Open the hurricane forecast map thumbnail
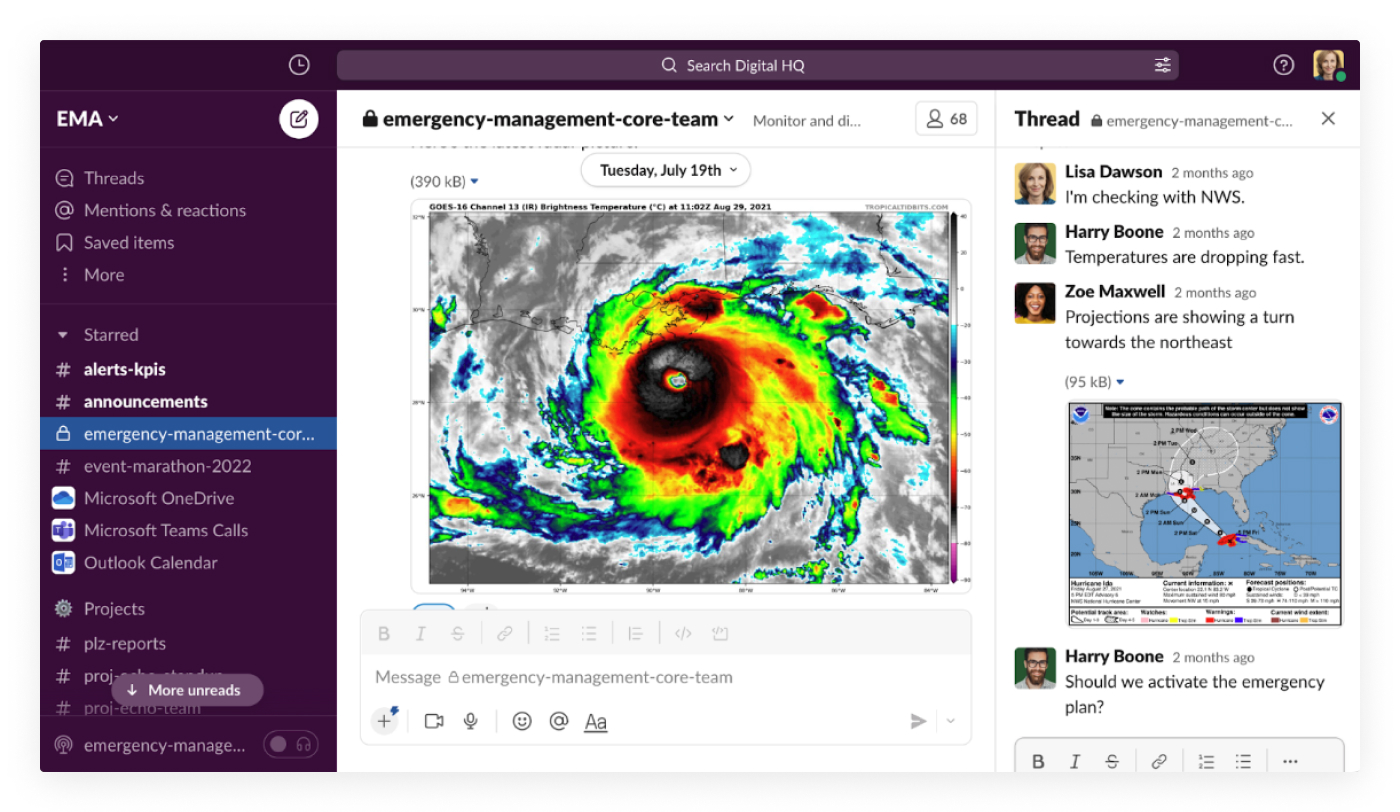 (1205, 514)
